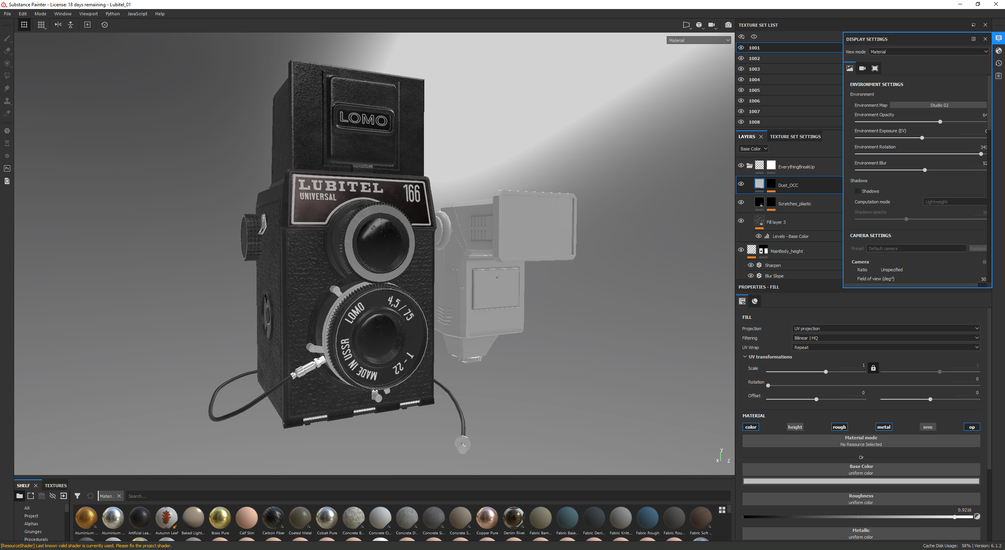Click the plus-in-square icon in top toolbar

(87, 25)
